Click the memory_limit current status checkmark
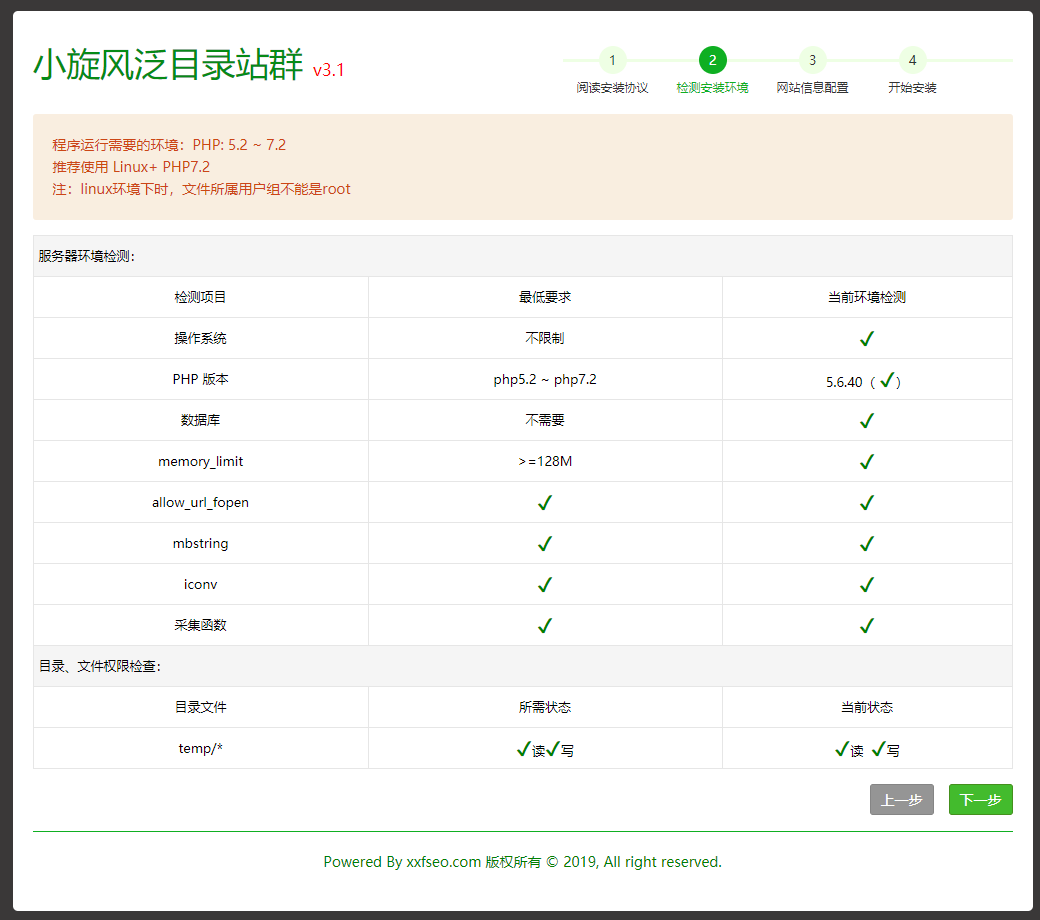Image resolution: width=1040 pixels, height=920 pixels. click(866, 461)
